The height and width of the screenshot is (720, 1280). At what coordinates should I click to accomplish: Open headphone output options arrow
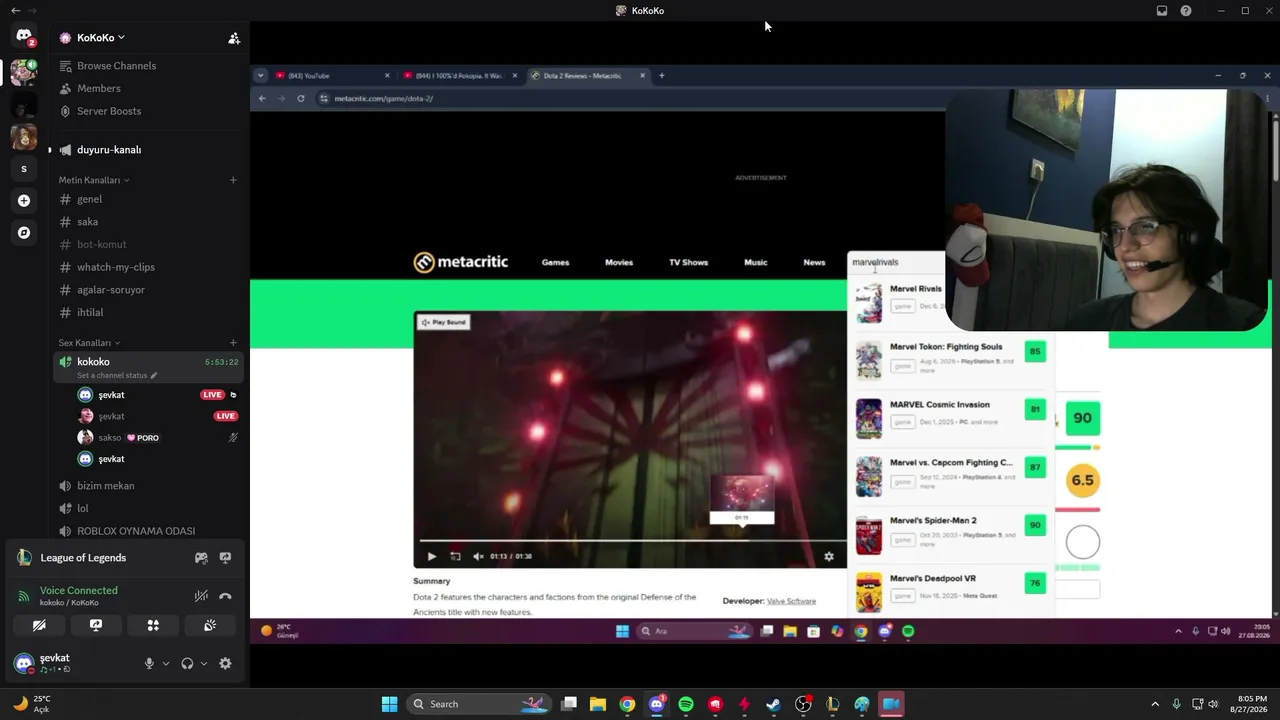204,663
